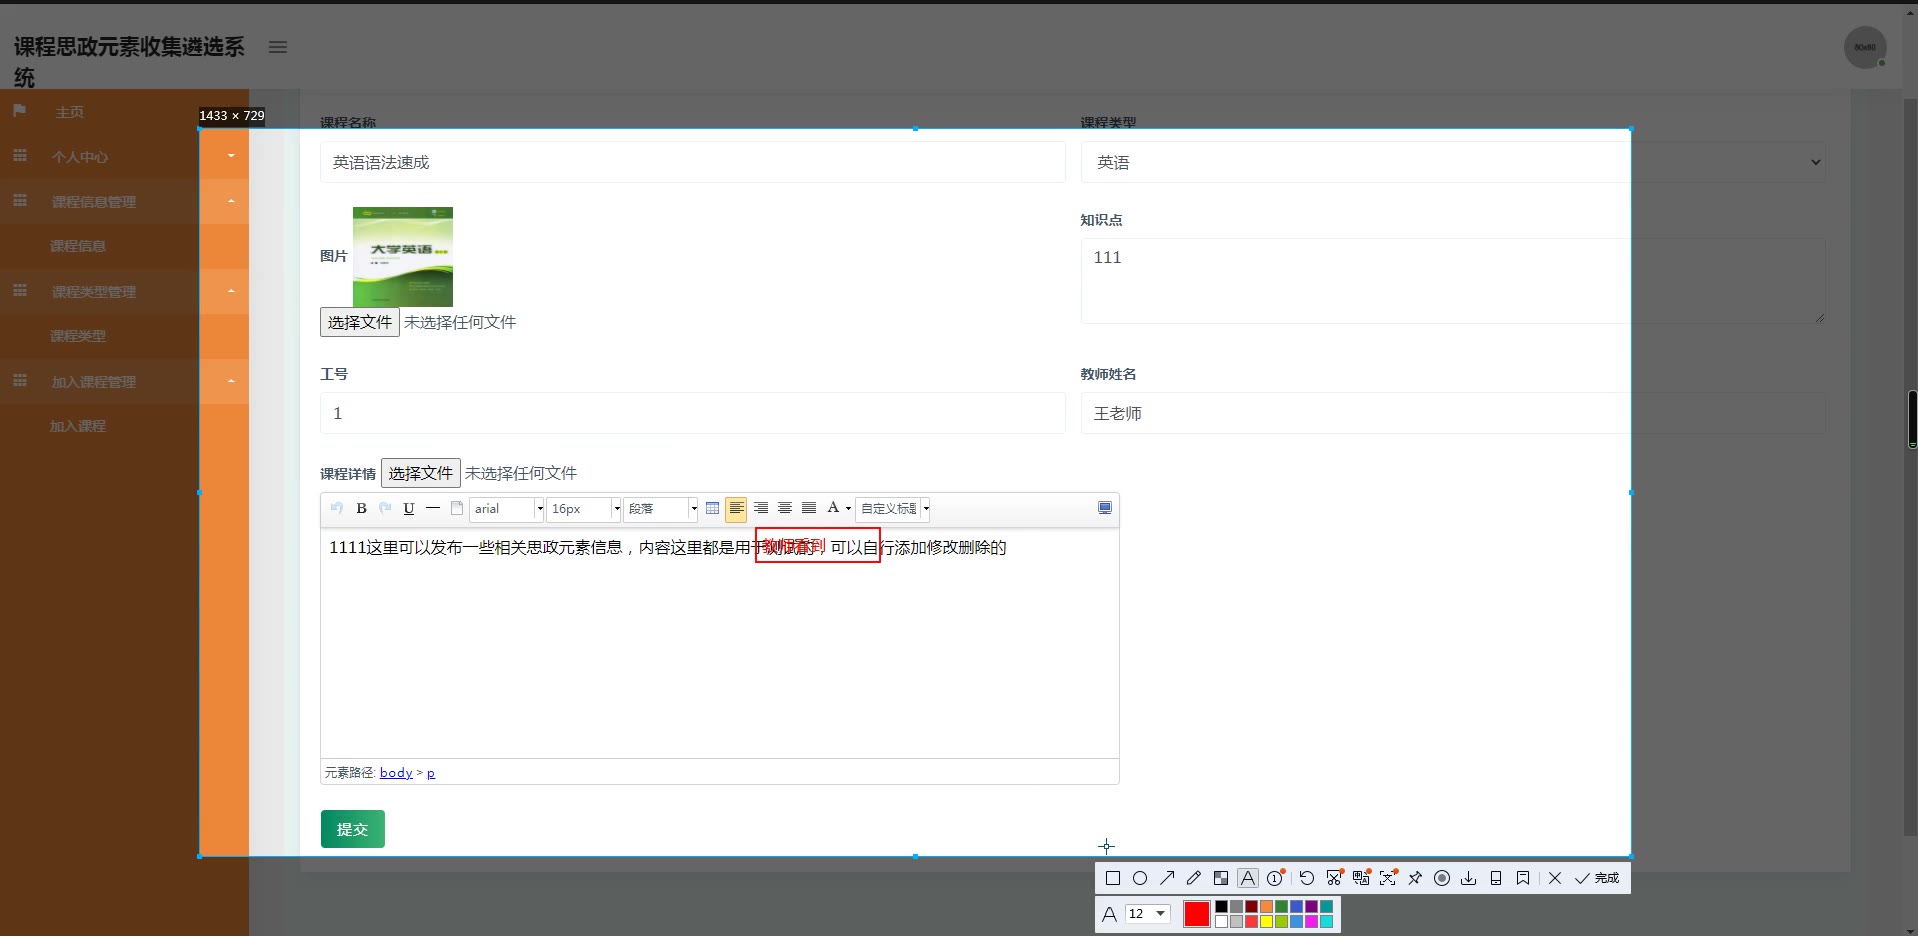The height and width of the screenshot is (936, 1918).
Task: Click the 课程名称 input field
Action: [693, 162]
